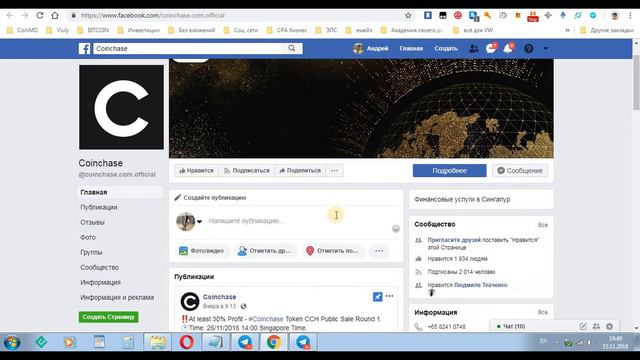Open the first Telegram taskbar icon
The height and width of the screenshot is (360, 640).
coord(245,342)
